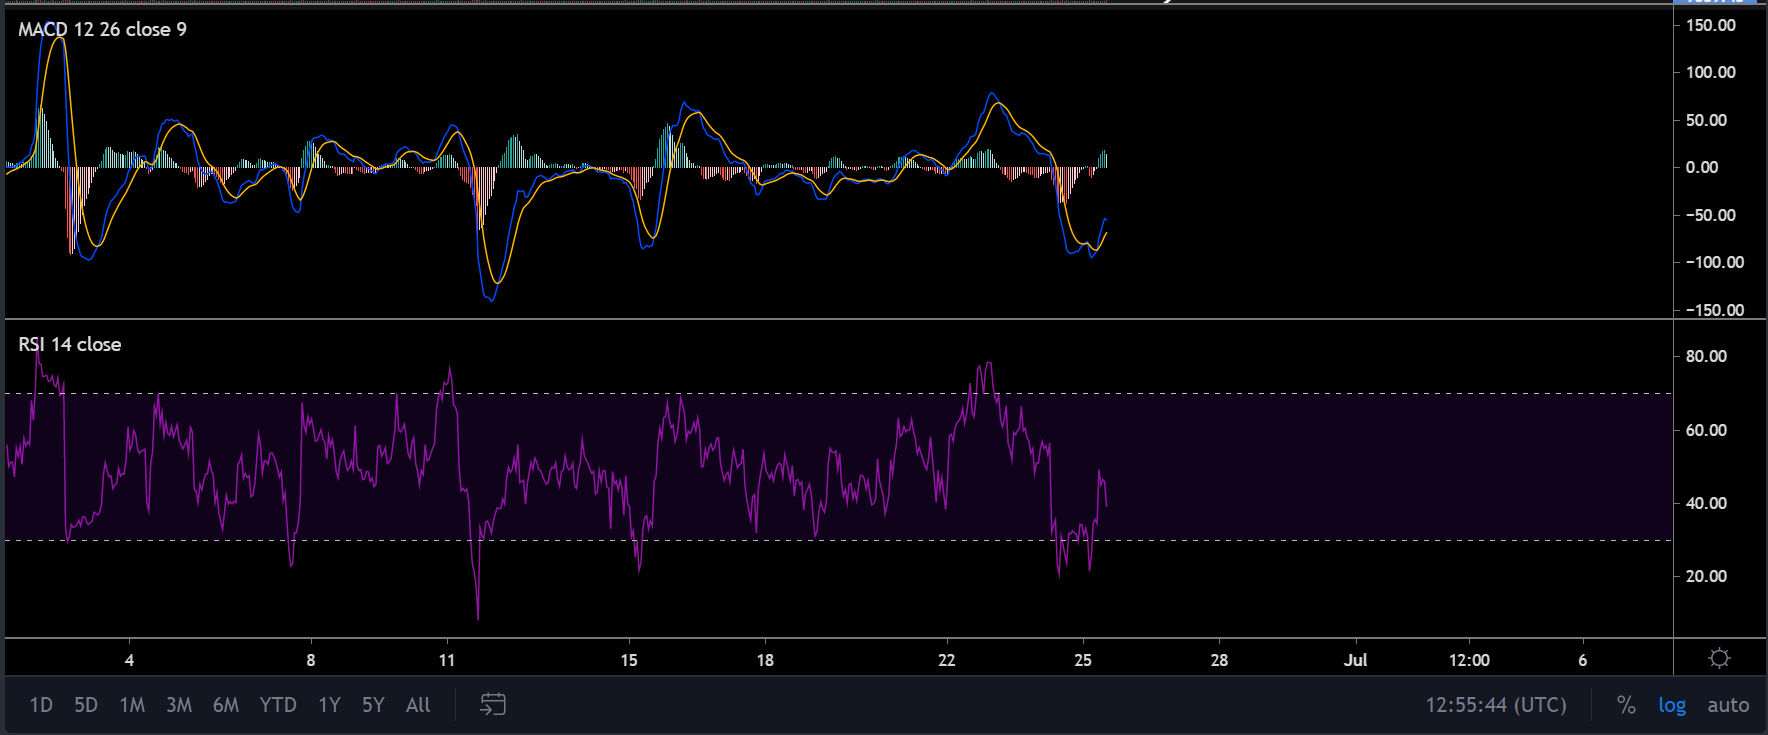Click date label 22 on time axis
The height and width of the screenshot is (735, 1768).
(x=947, y=660)
